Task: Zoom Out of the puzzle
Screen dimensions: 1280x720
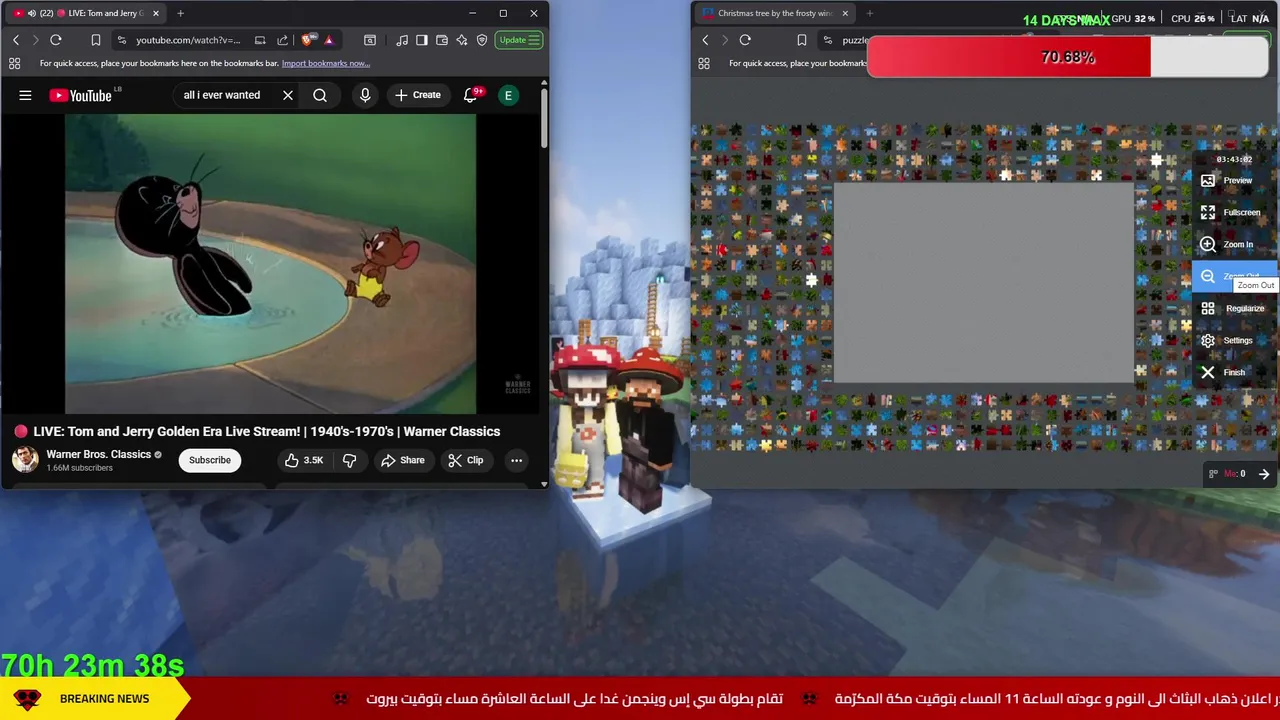Action: (x=1236, y=276)
